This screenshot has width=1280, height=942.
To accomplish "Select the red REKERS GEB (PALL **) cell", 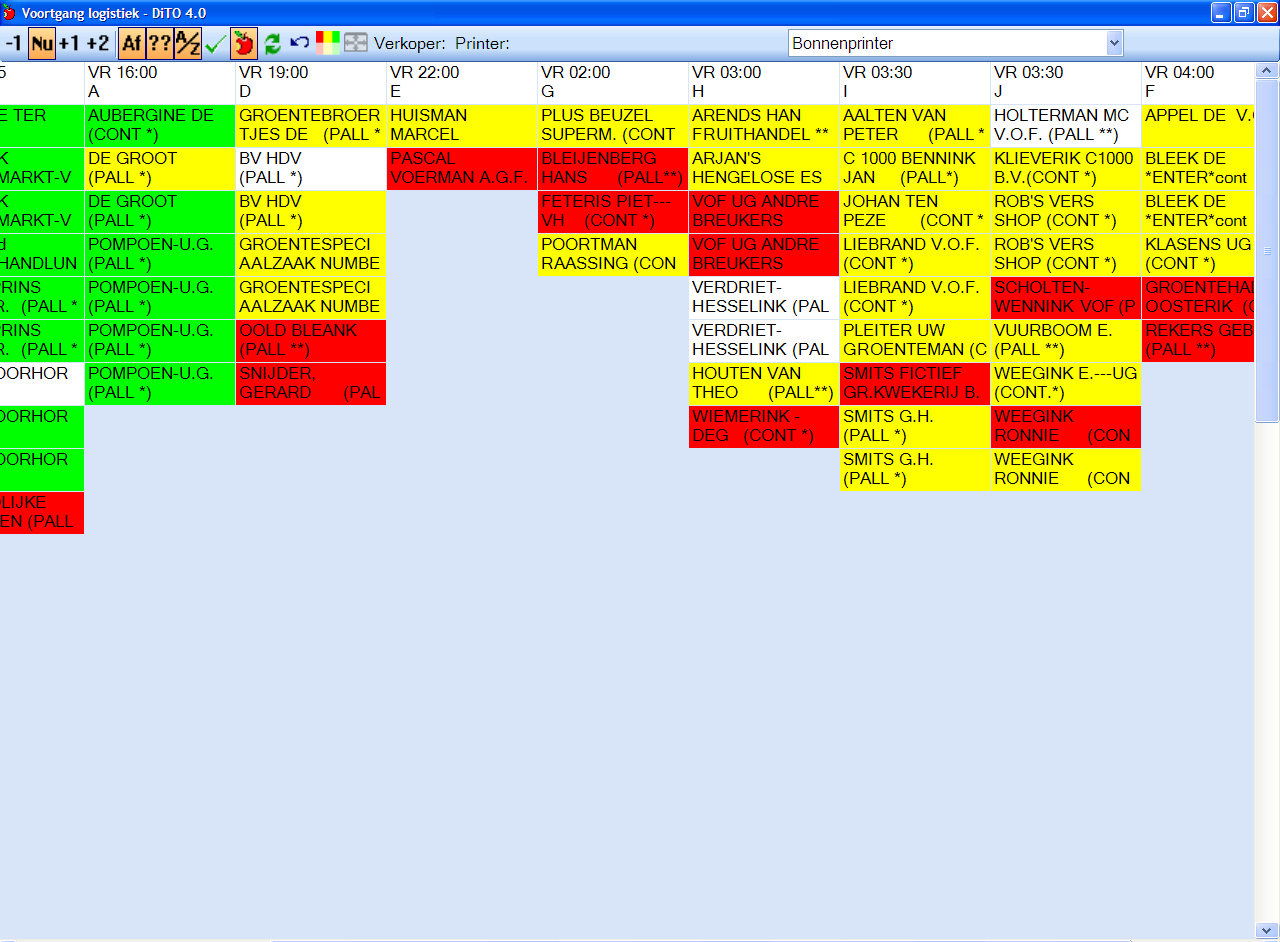I will tap(1198, 340).
